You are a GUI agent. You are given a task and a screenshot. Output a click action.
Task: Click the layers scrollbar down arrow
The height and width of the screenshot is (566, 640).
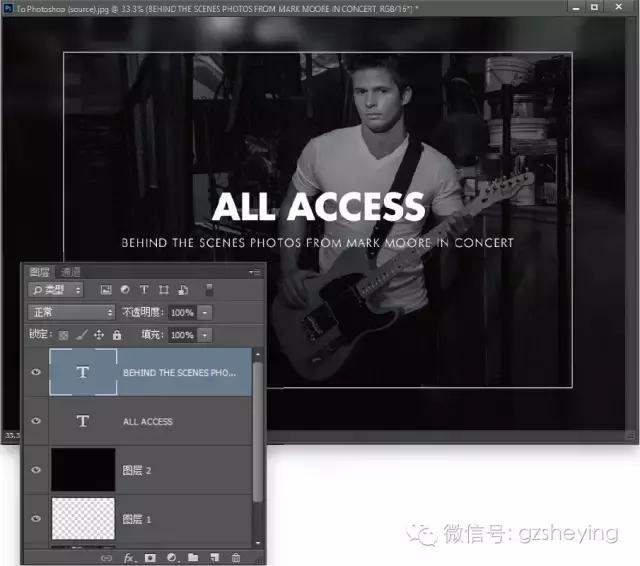pyautogui.click(x=258, y=543)
